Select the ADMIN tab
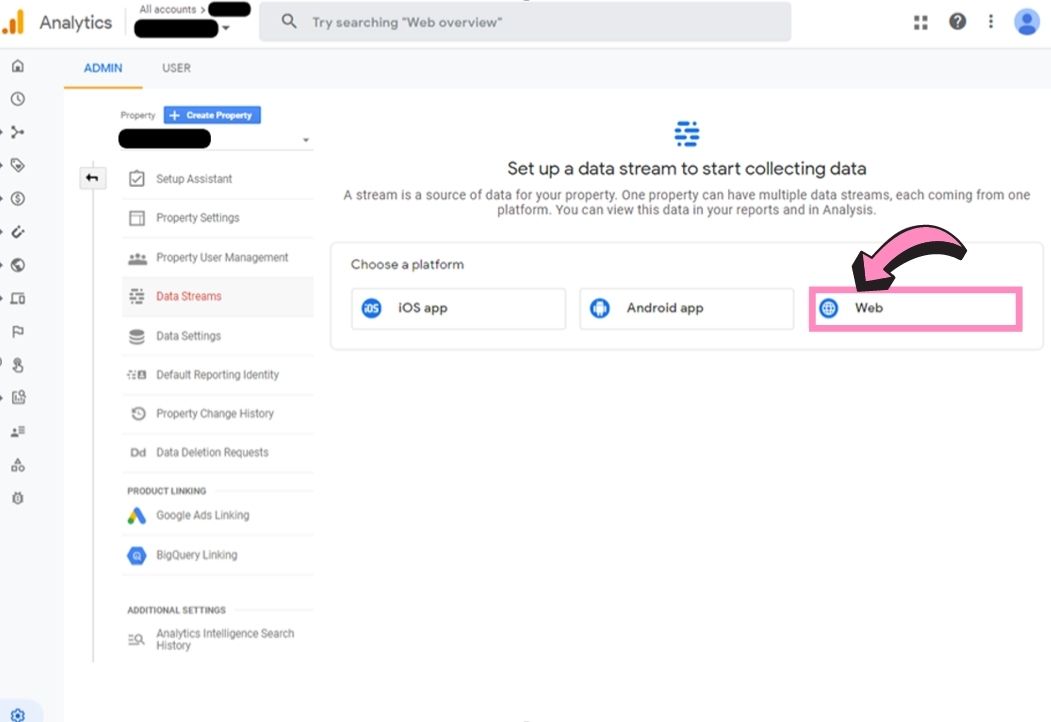 (103, 68)
